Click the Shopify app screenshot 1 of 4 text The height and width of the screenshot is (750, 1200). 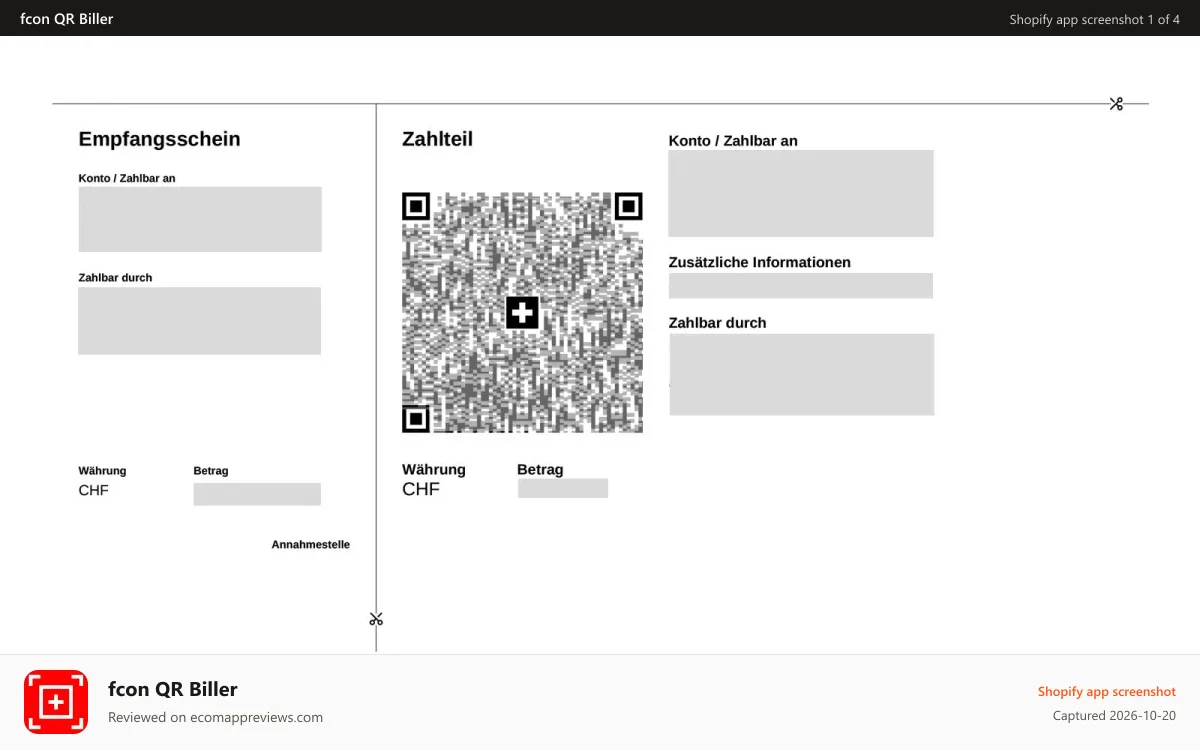[x=1095, y=19]
